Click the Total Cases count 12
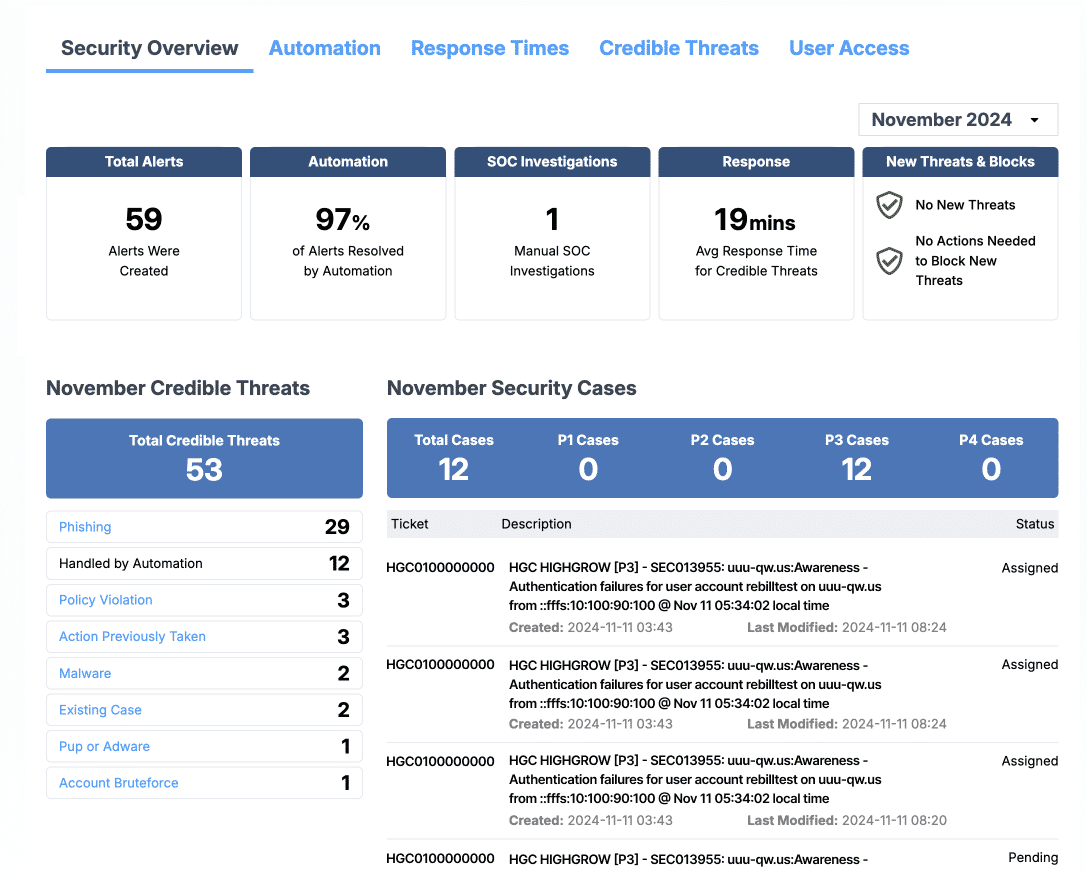The image size is (1087, 873). click(x=454, y=469)
